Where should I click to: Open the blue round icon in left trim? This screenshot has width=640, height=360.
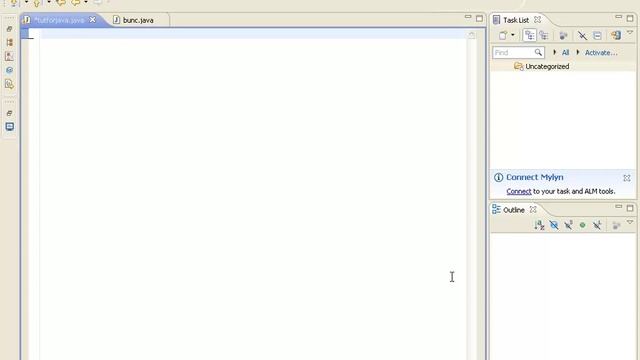tap(9, 70)
